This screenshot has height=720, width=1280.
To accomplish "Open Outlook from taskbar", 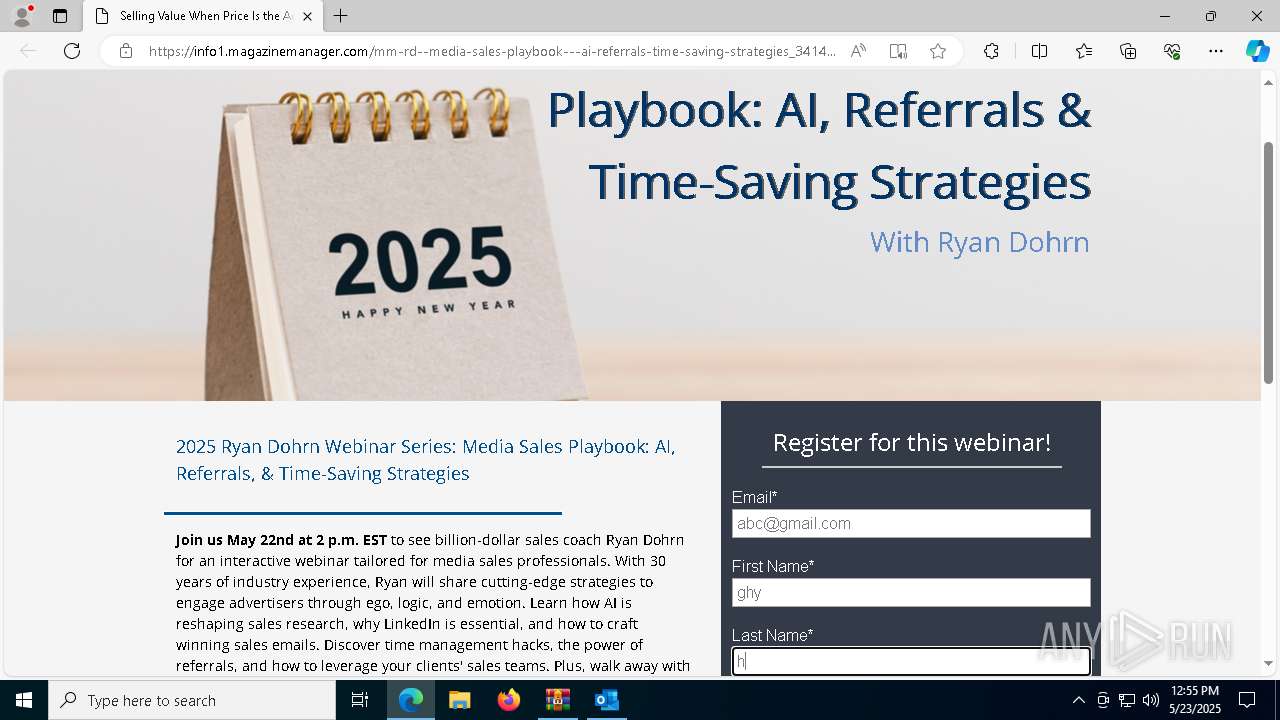I will click(x=606, y=700).
